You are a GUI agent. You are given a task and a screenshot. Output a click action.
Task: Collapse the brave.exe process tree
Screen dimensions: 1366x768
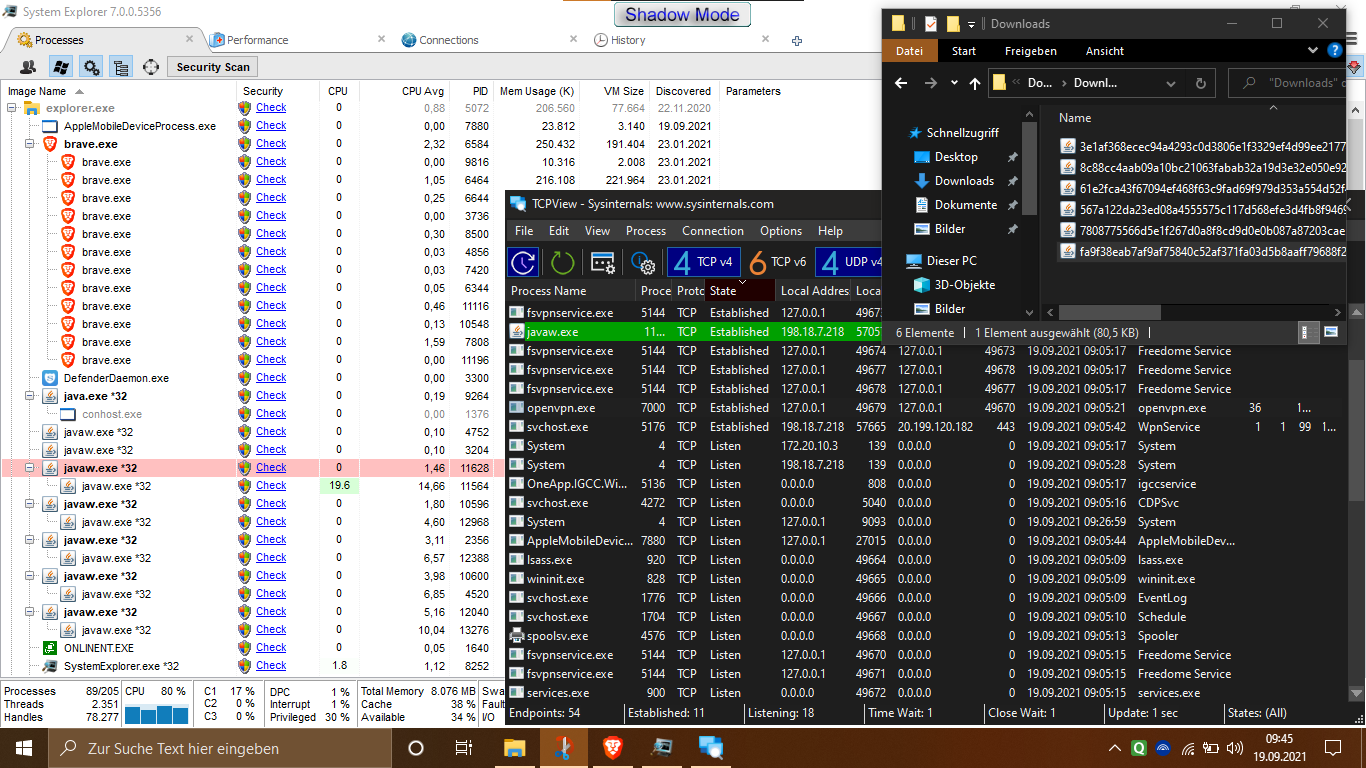(32, 144)
